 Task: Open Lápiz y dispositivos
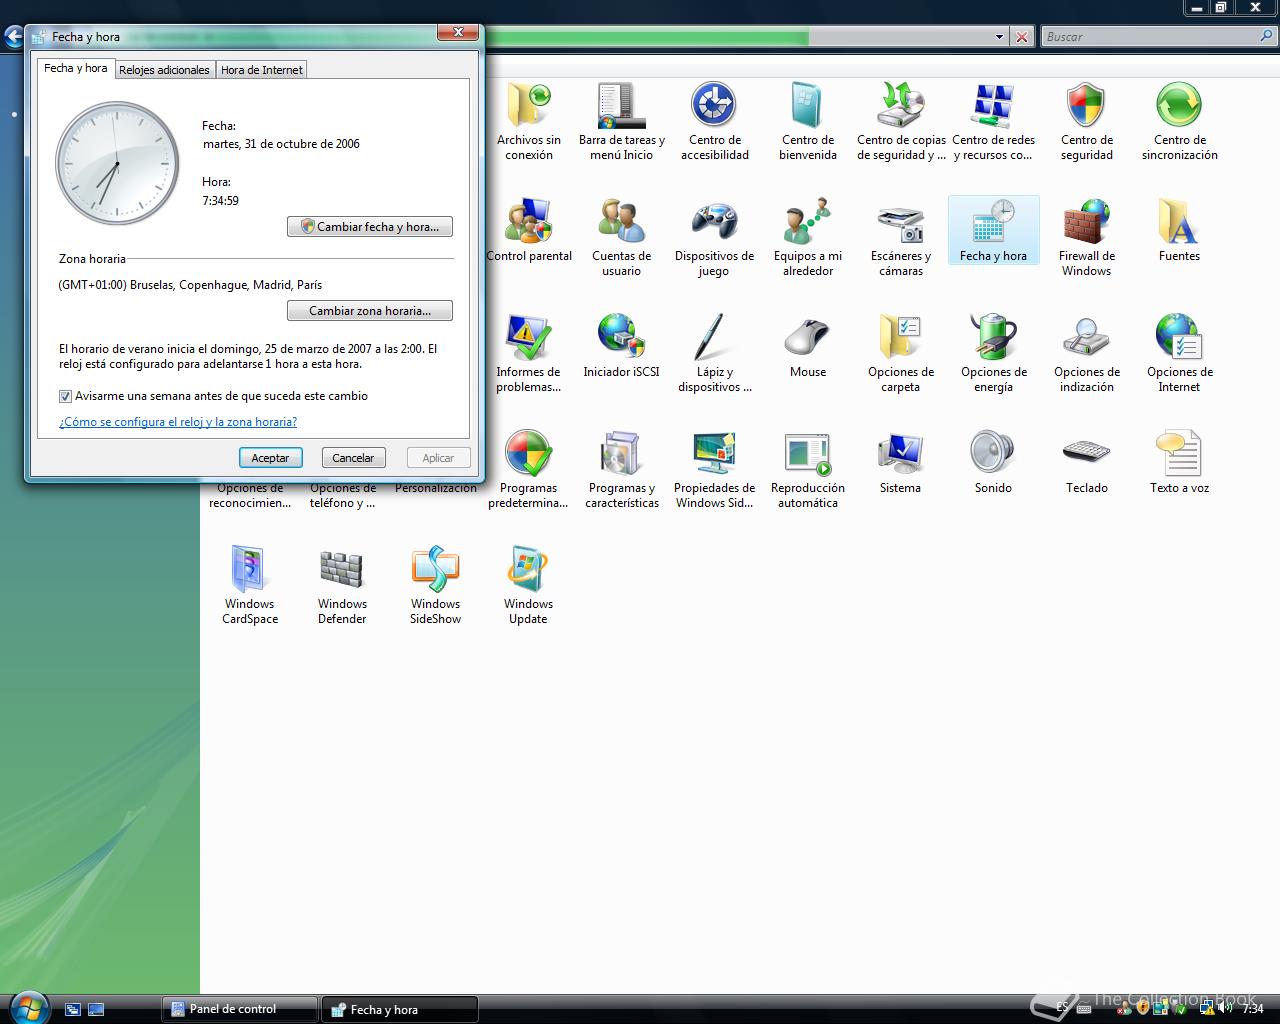click(x=714, y=354)
